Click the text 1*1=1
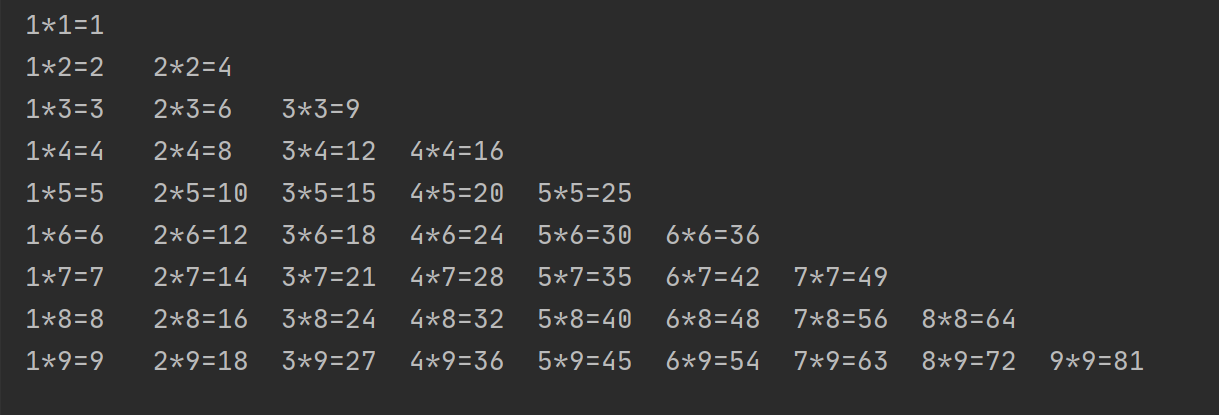Screen dimensions: 1219x415 (65, 26)
